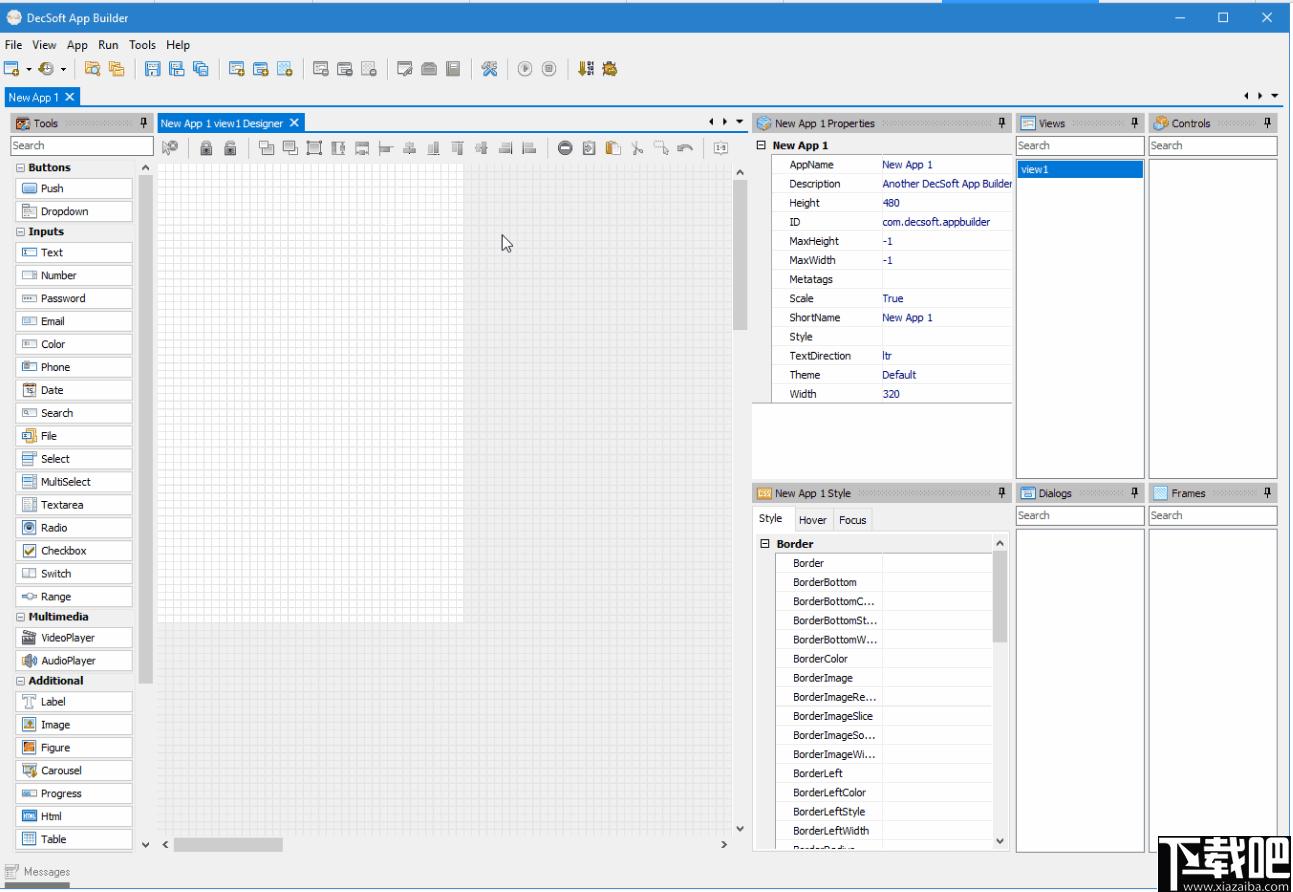
Task: Click the recent apps clock icon
Action: [46, 69]
